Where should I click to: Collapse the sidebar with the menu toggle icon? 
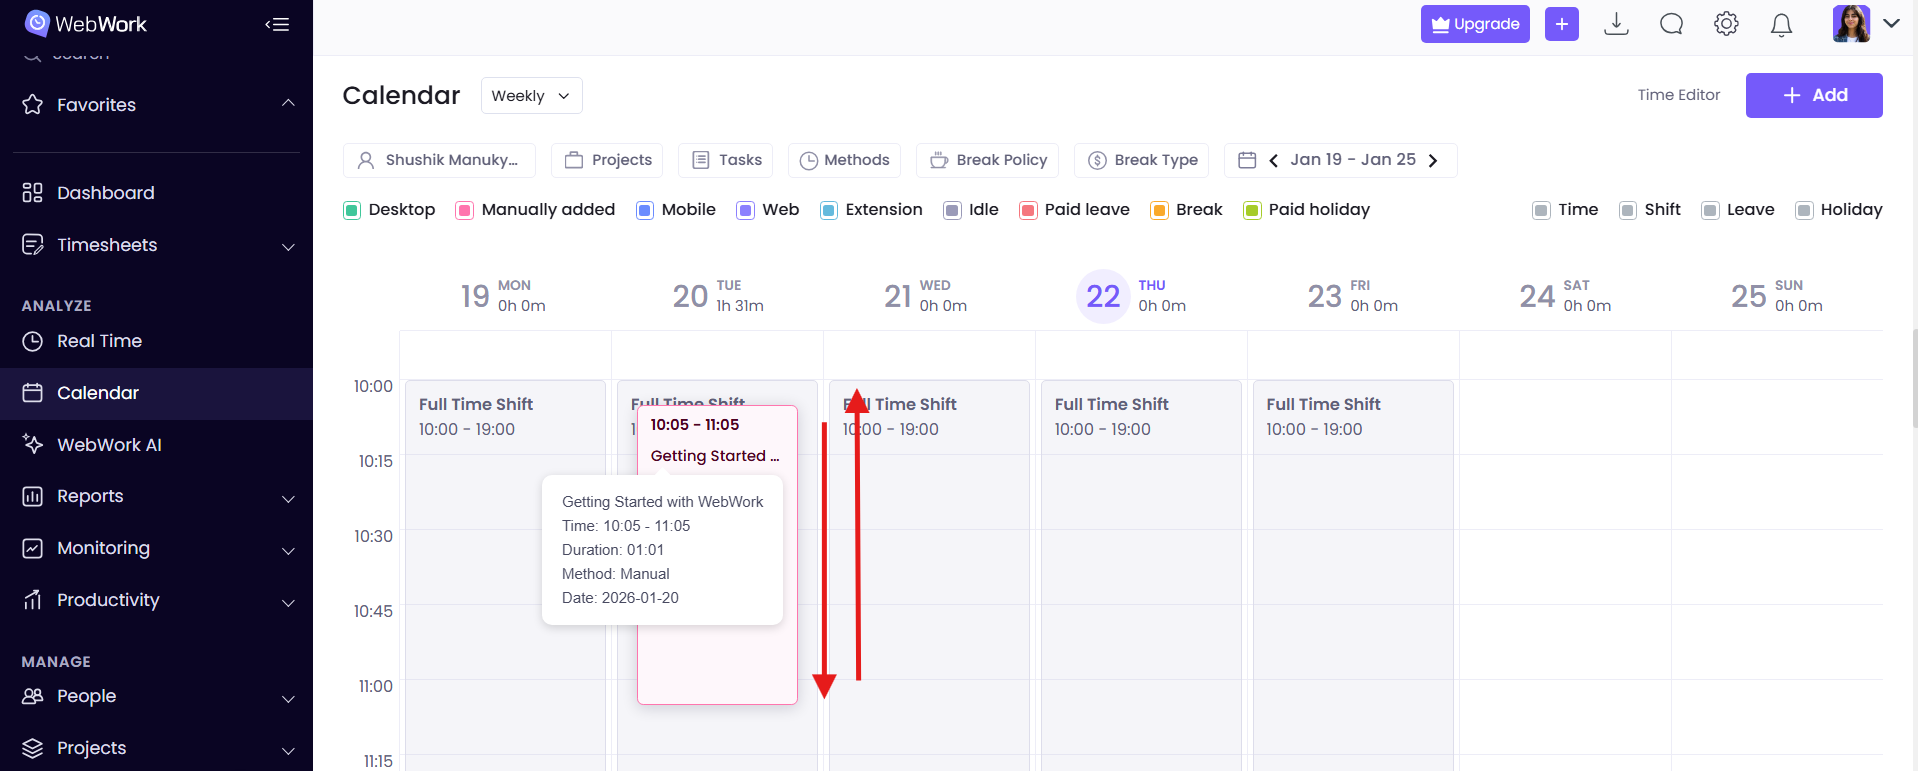[277, 24]
